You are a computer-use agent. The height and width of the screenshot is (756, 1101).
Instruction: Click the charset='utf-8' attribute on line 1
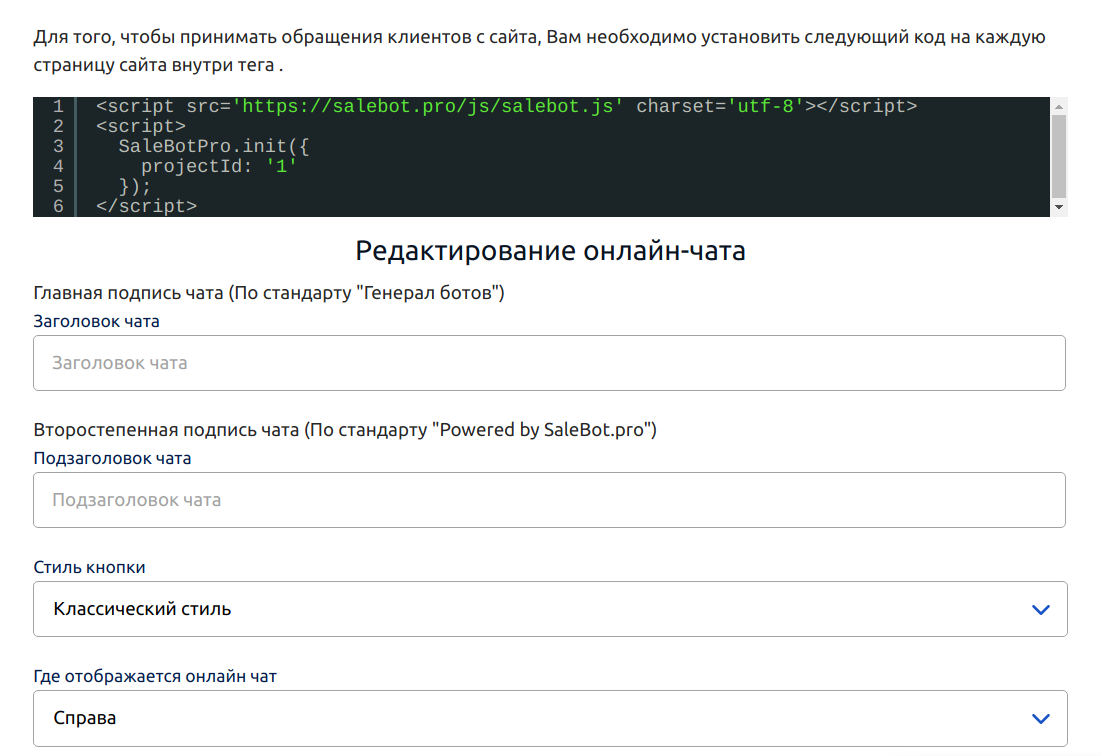(x=720, y=107)
